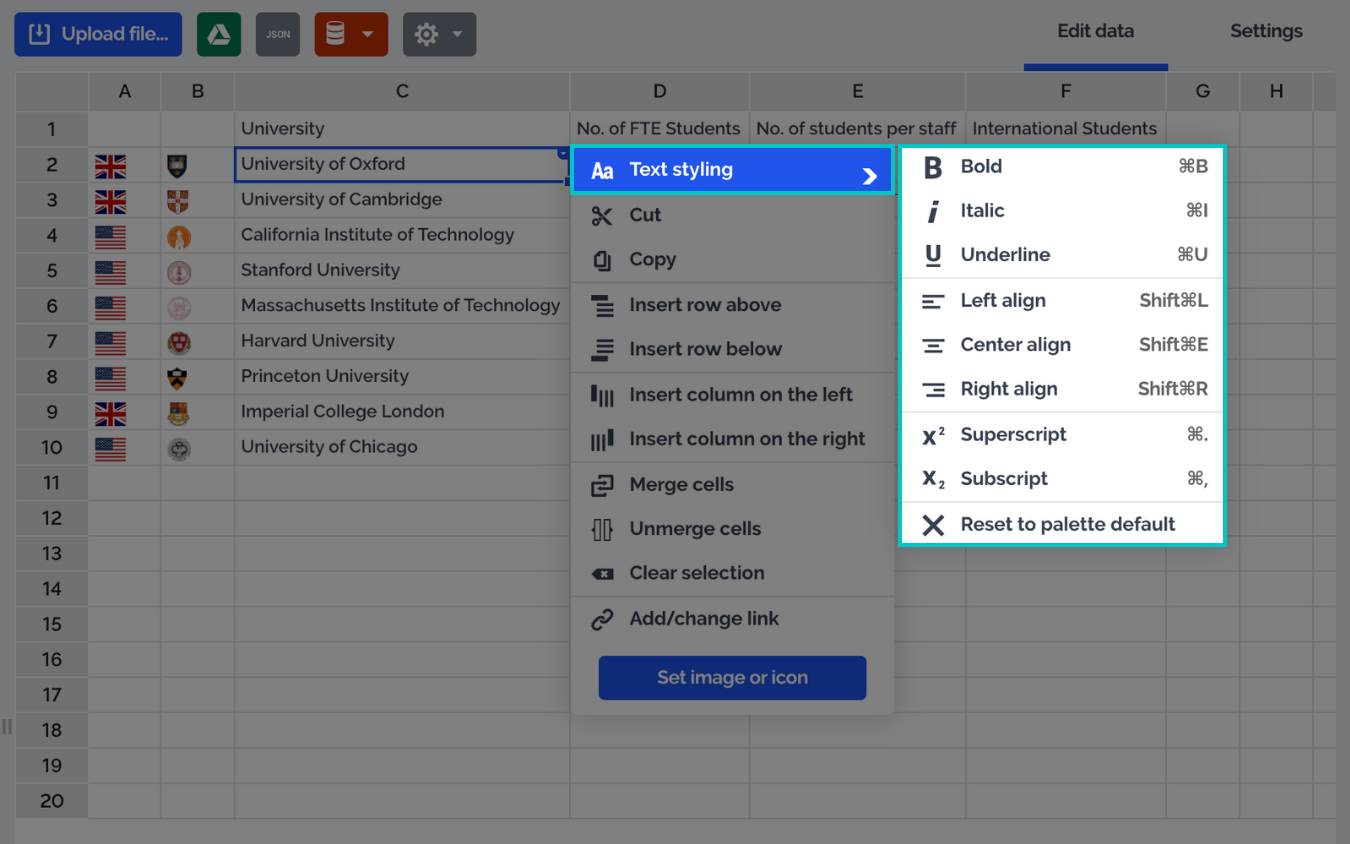1350x844 pixels.
Task: Switch to the Settings tab
Action: coord(1266,31)
